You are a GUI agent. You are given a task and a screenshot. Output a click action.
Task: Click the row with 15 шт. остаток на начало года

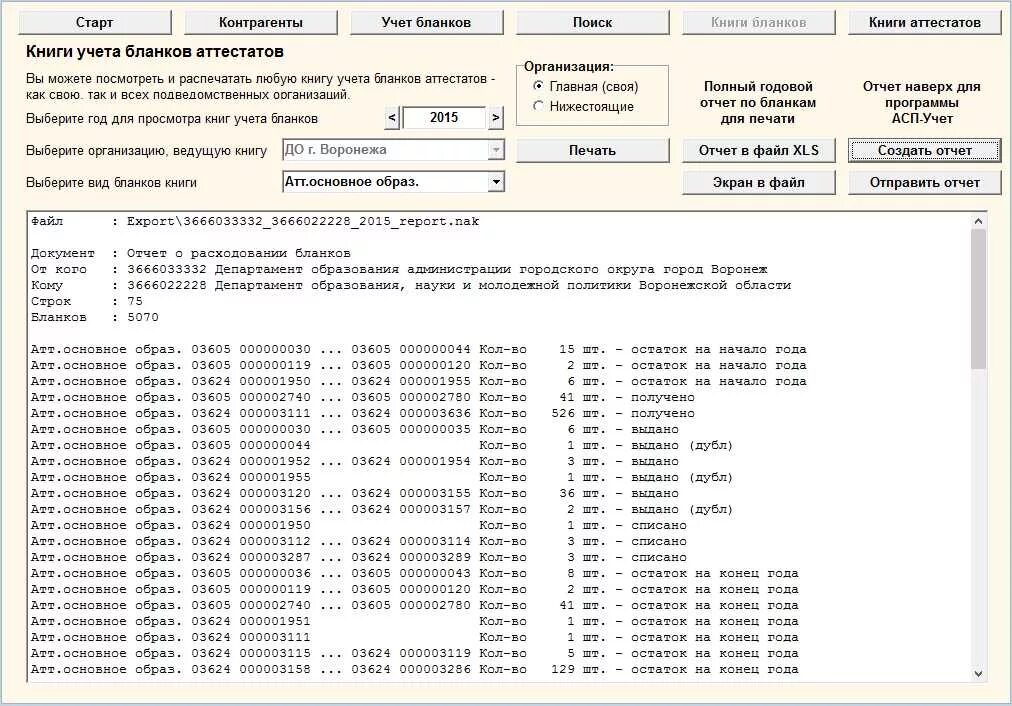[x=418, y=349]
